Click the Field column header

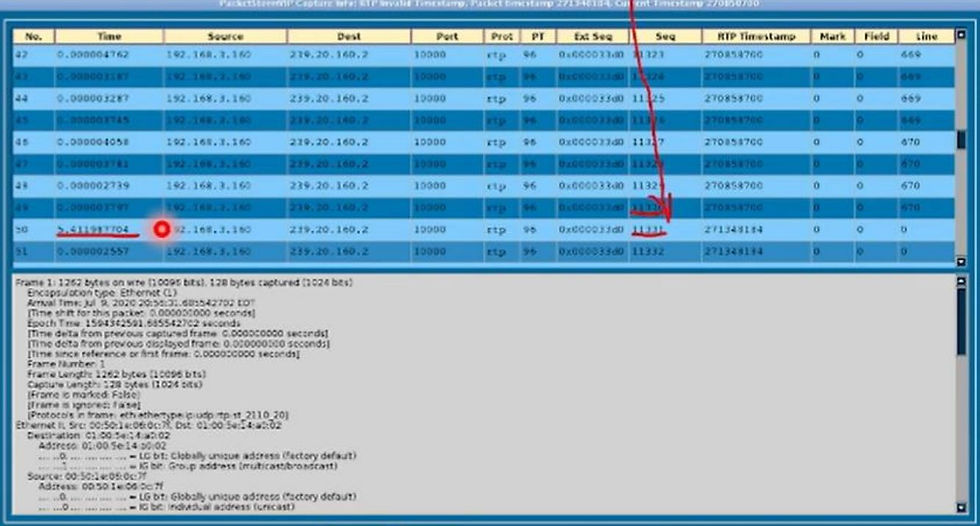[876, 36]
